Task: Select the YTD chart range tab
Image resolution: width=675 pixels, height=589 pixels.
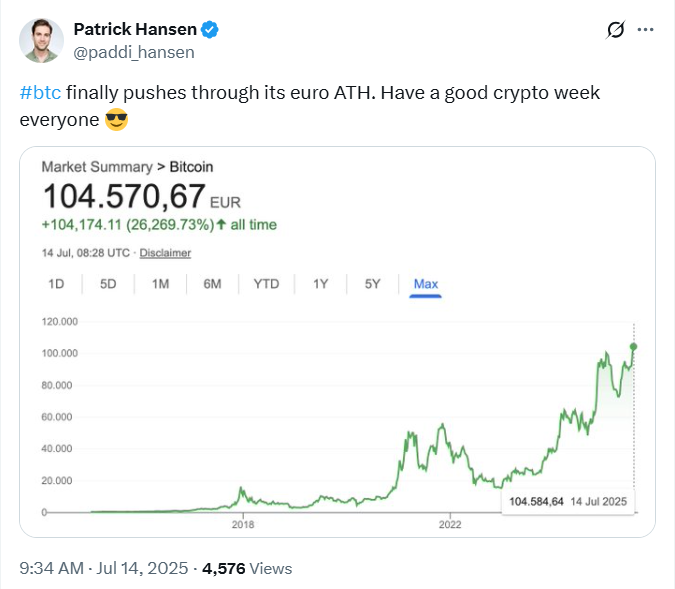Action: [x=266, y=284]
